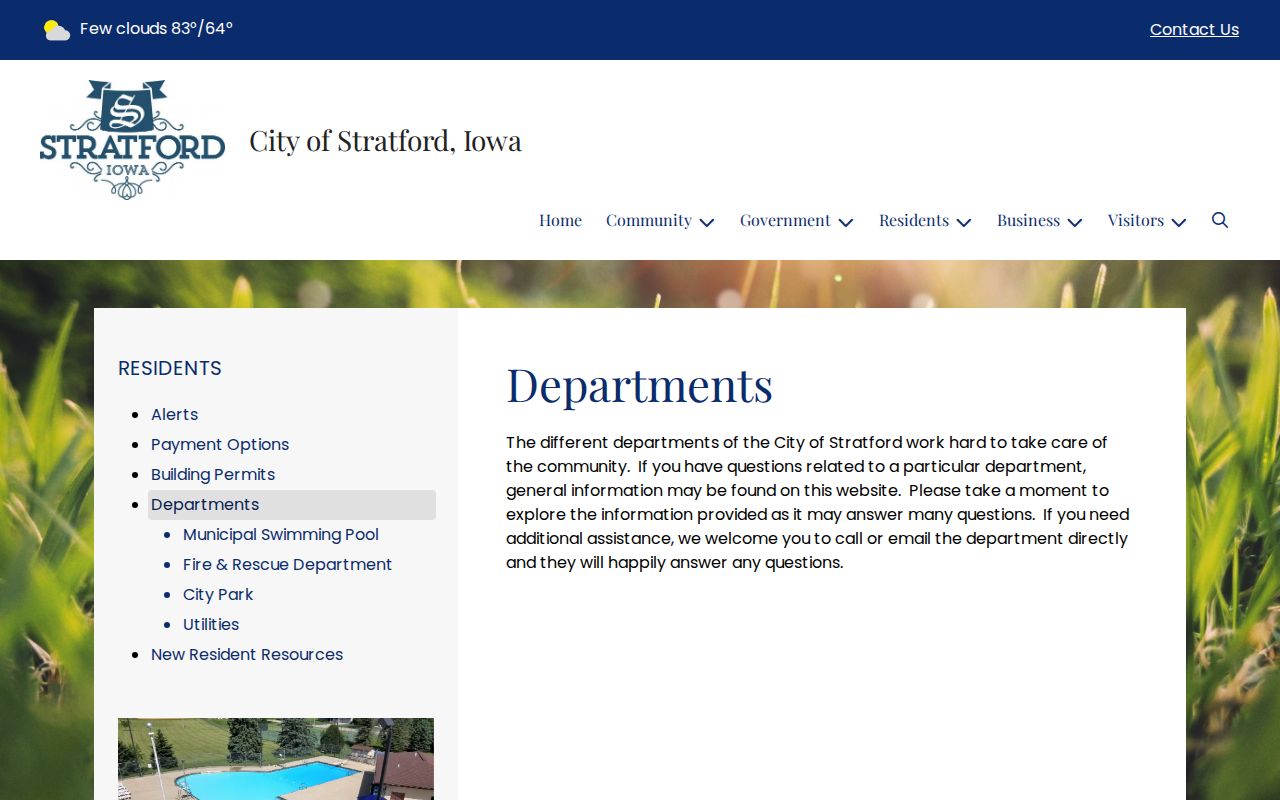Open Alerts in the sidebar

click(175, 414)
